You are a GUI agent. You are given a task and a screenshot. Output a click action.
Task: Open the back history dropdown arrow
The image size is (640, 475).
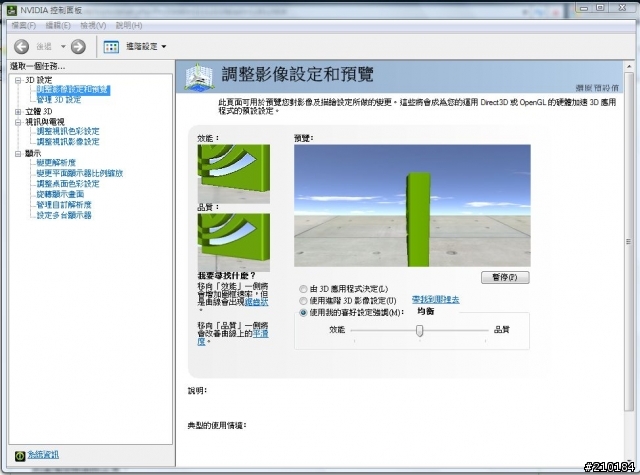pyautogui.click(x=63, y=47)
